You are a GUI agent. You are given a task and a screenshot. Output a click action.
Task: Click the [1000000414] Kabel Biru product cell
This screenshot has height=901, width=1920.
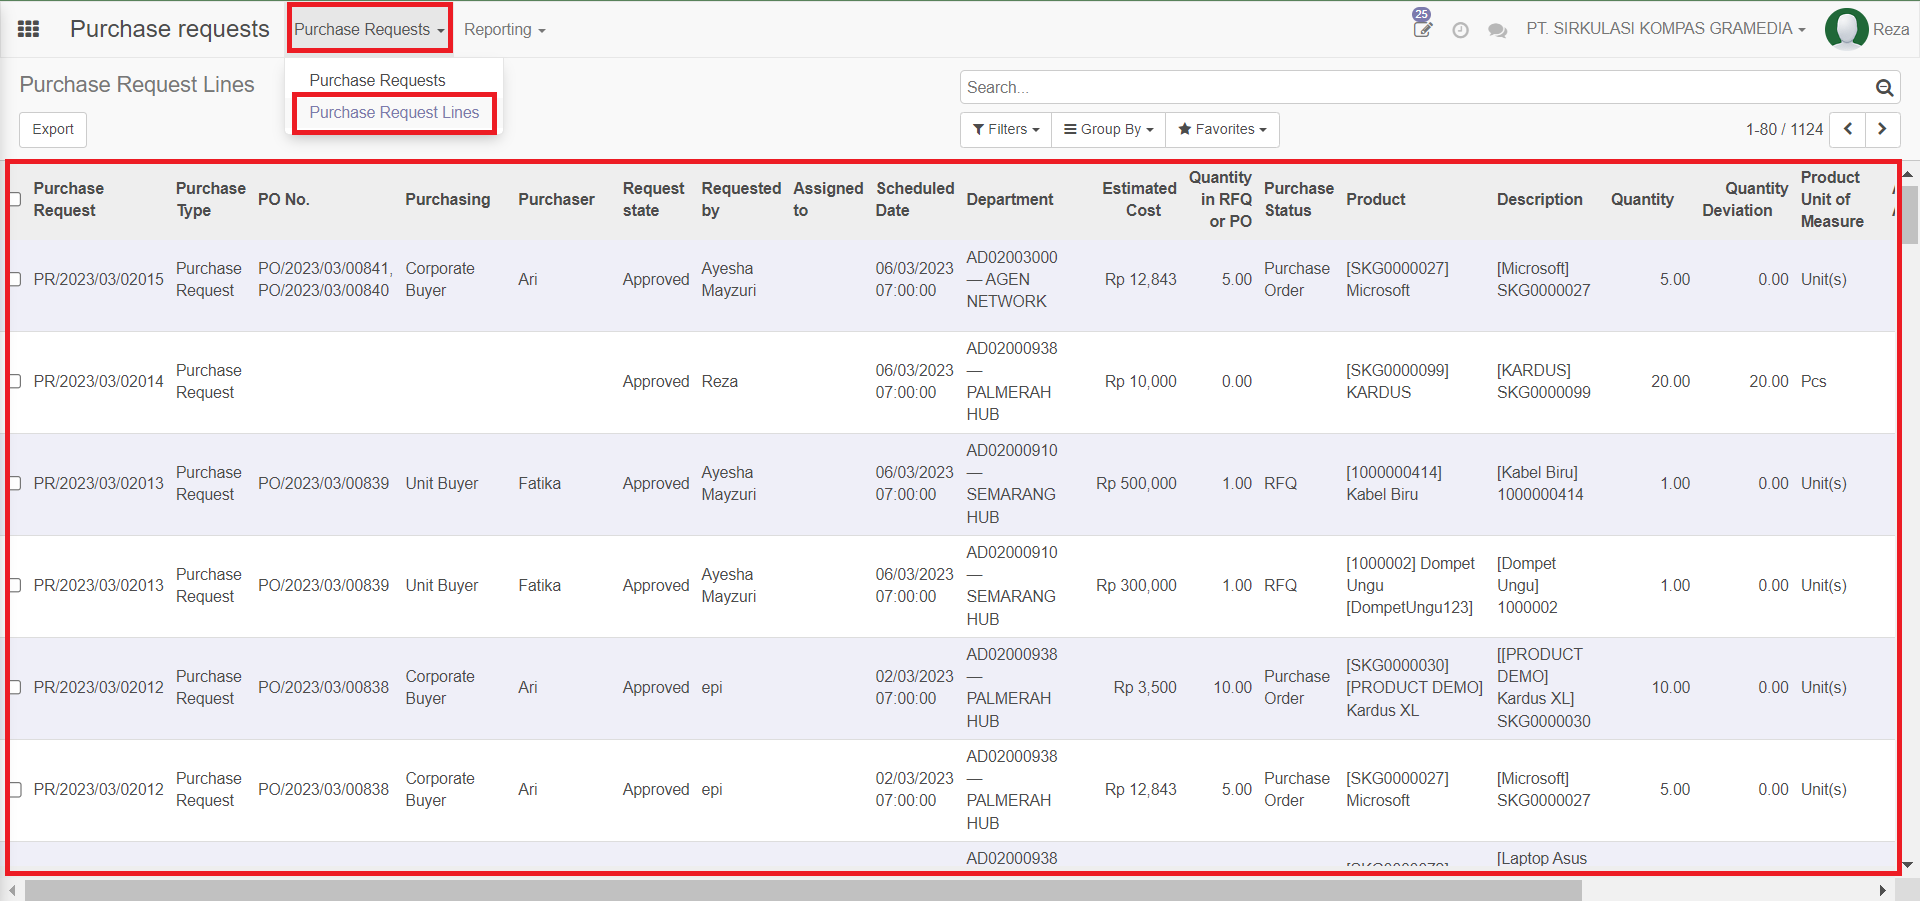coord(1394,483)
